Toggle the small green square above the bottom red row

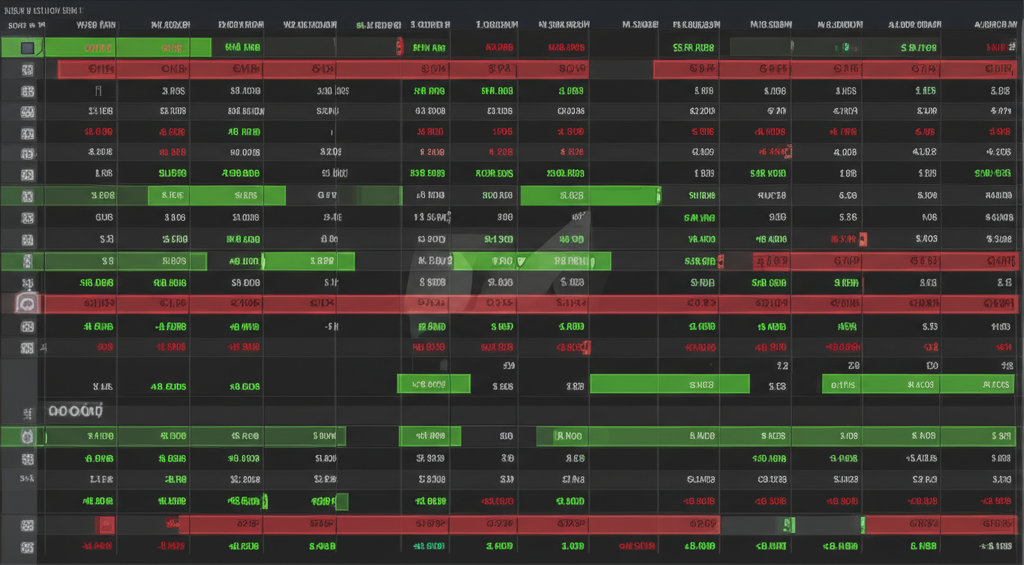click(341, 501)
